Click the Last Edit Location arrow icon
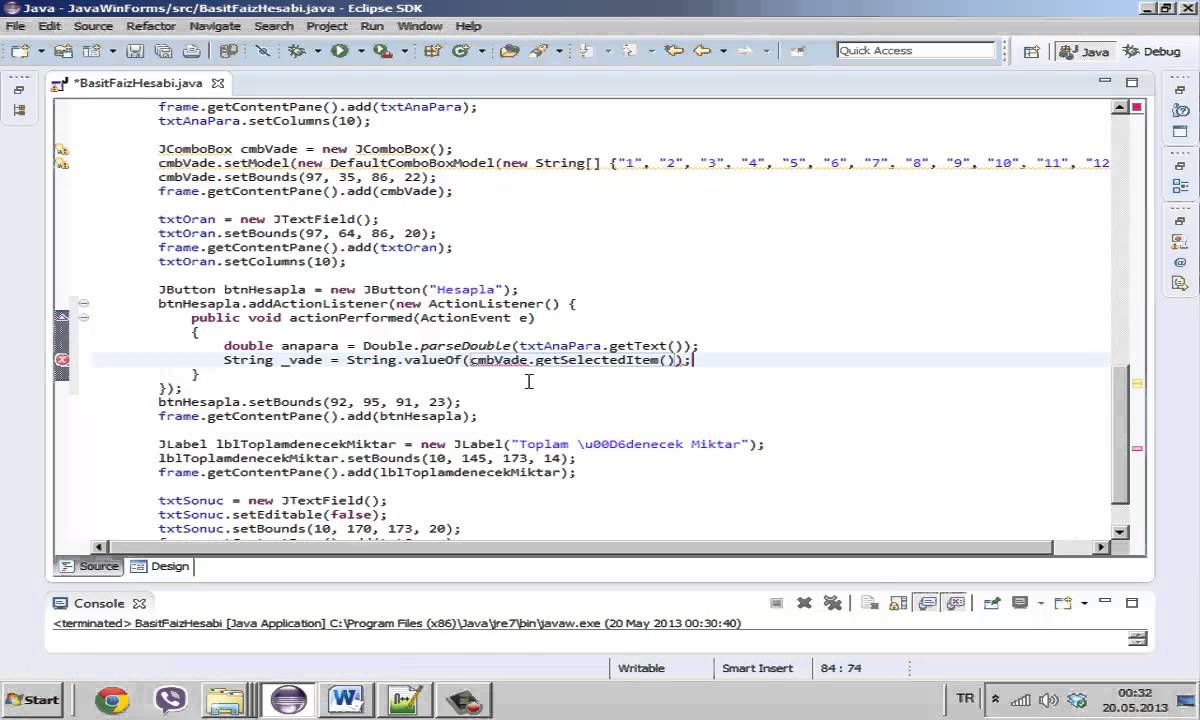This screenshot has width=1200, height=720. [674, 51]
